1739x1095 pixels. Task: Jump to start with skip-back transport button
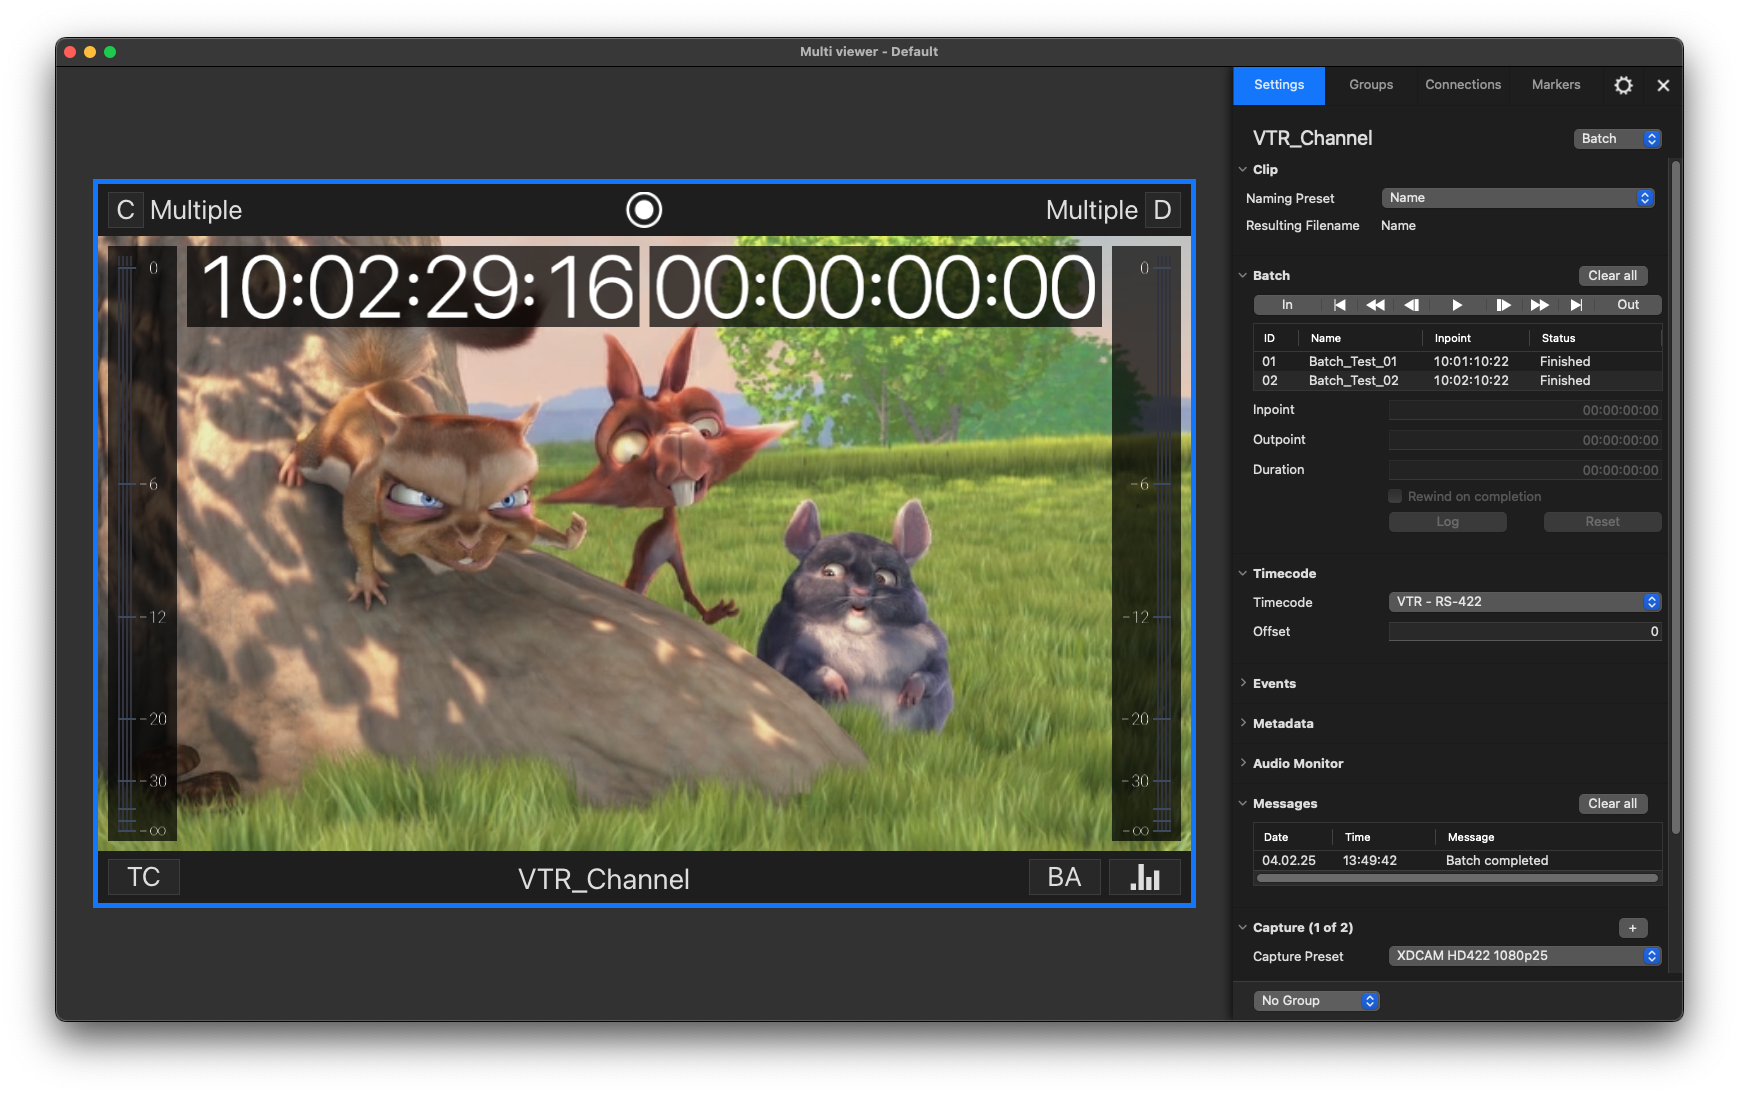pyautogui.click(x=1339, y=305)
